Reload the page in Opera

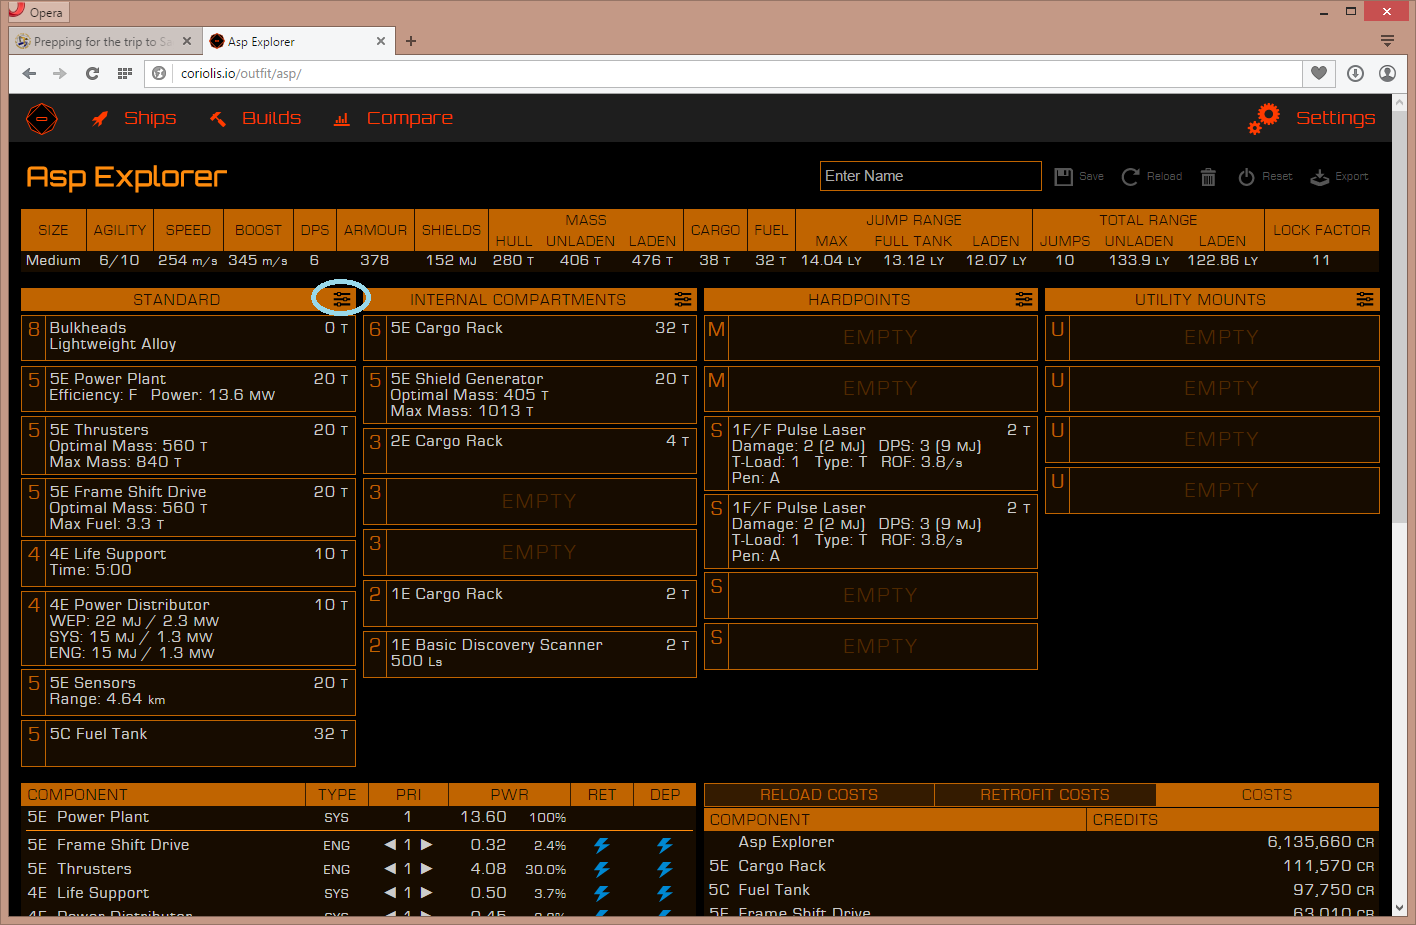pyautogui.click(x=92, y=73)
